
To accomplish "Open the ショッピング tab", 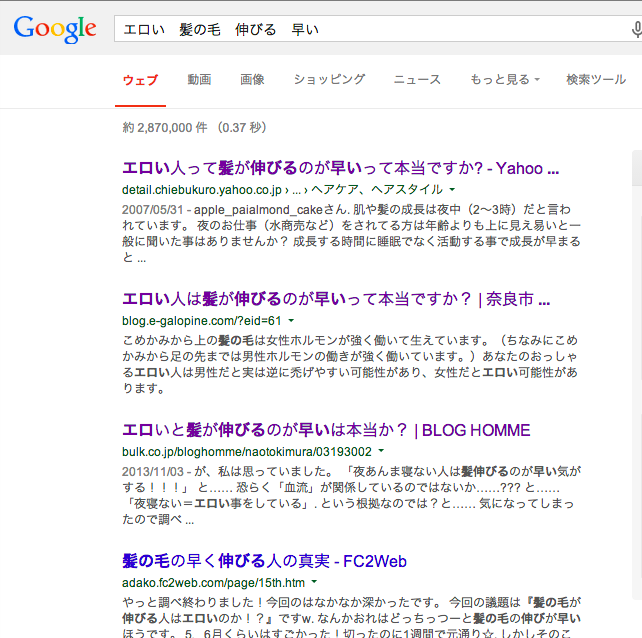I will click(x=329, y=80).
